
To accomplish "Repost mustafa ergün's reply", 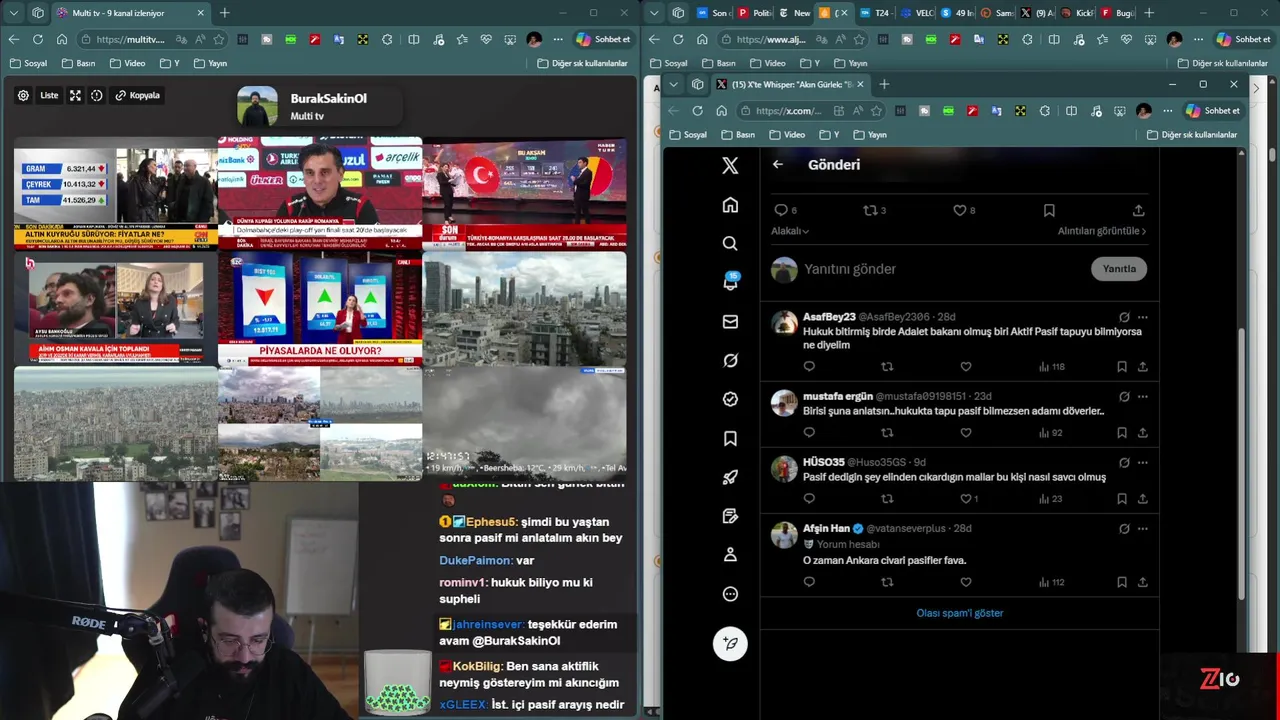I will 887,433.
